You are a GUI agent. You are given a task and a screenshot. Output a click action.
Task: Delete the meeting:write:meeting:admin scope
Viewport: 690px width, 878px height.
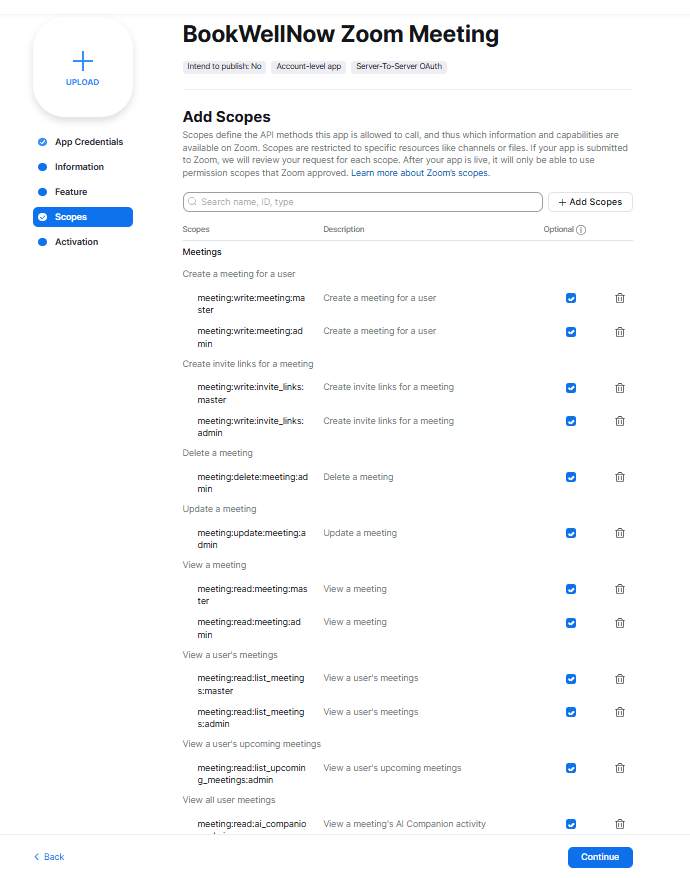[x=619, y=332]
